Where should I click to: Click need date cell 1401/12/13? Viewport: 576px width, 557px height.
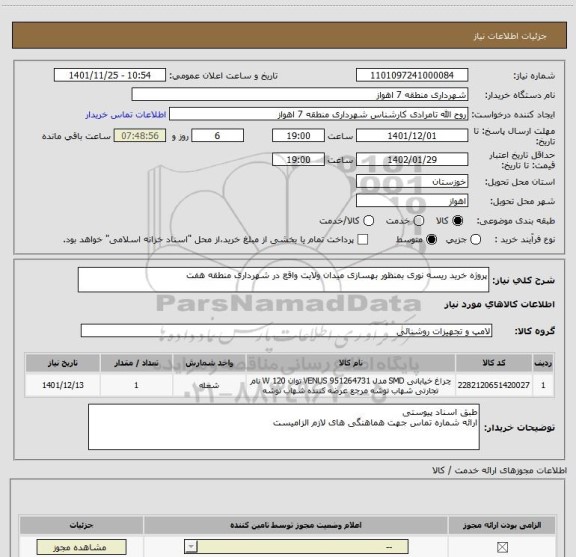pos(63,385)
